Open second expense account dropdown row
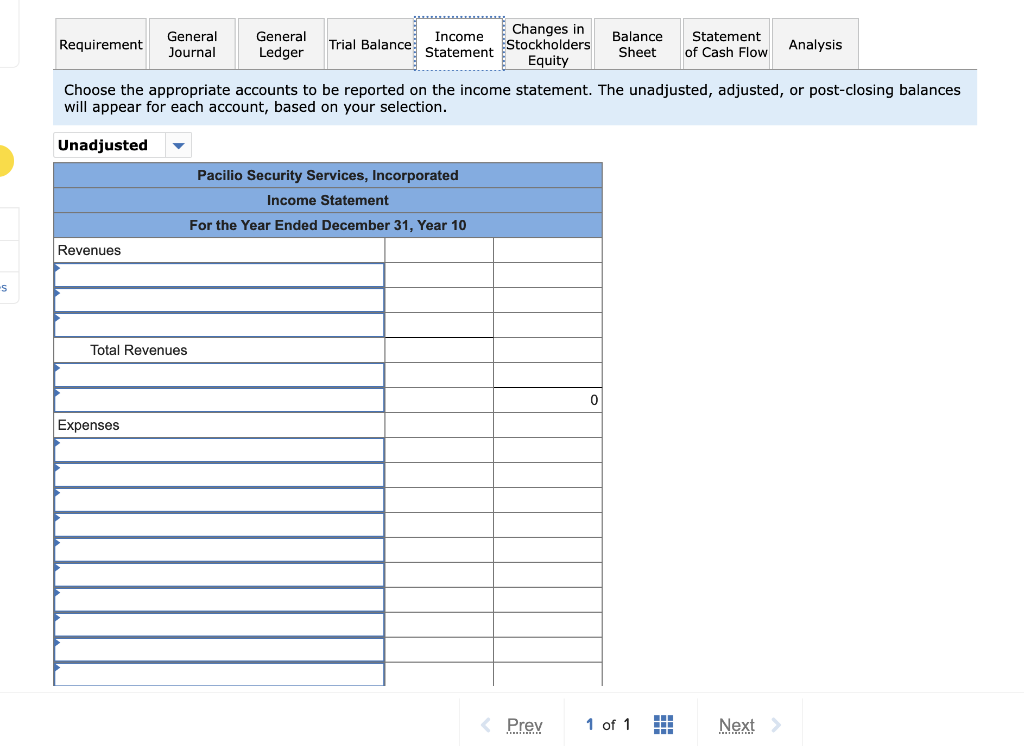Image resolution: width=1024 pixels, height=756 pixels. pos(219,475)
